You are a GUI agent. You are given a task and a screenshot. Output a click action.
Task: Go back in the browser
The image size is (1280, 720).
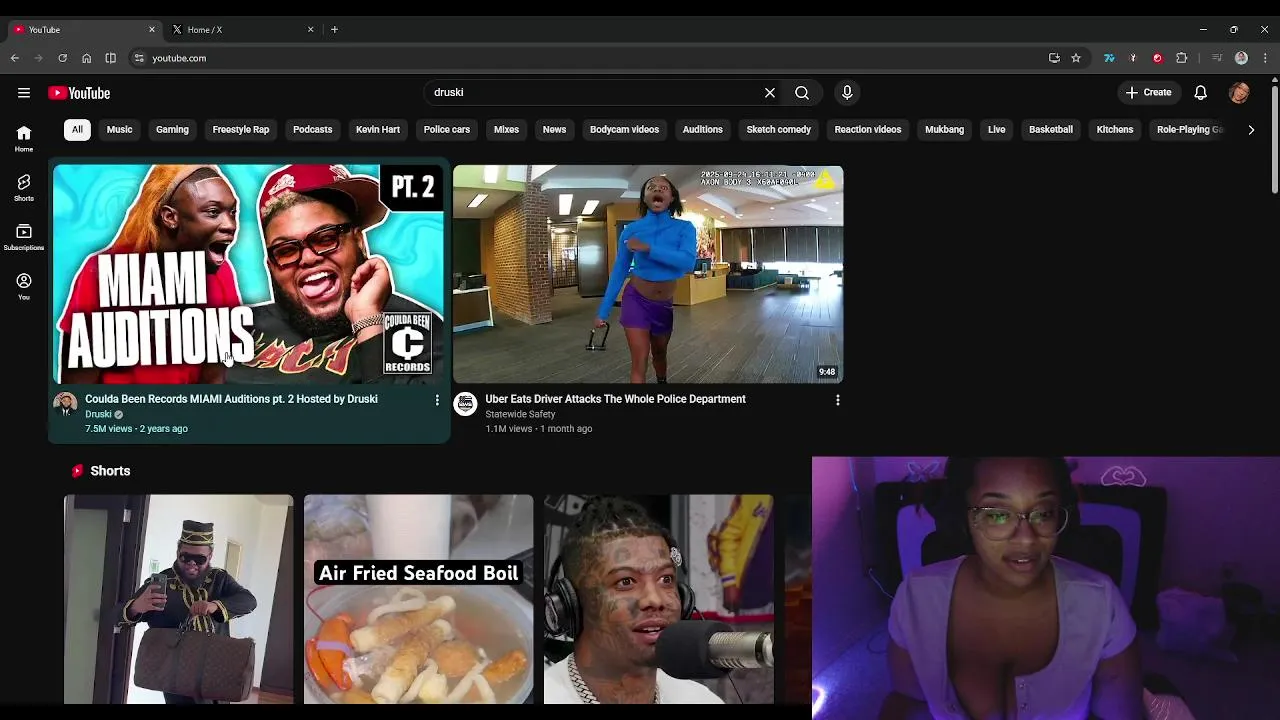click(15, 58)
